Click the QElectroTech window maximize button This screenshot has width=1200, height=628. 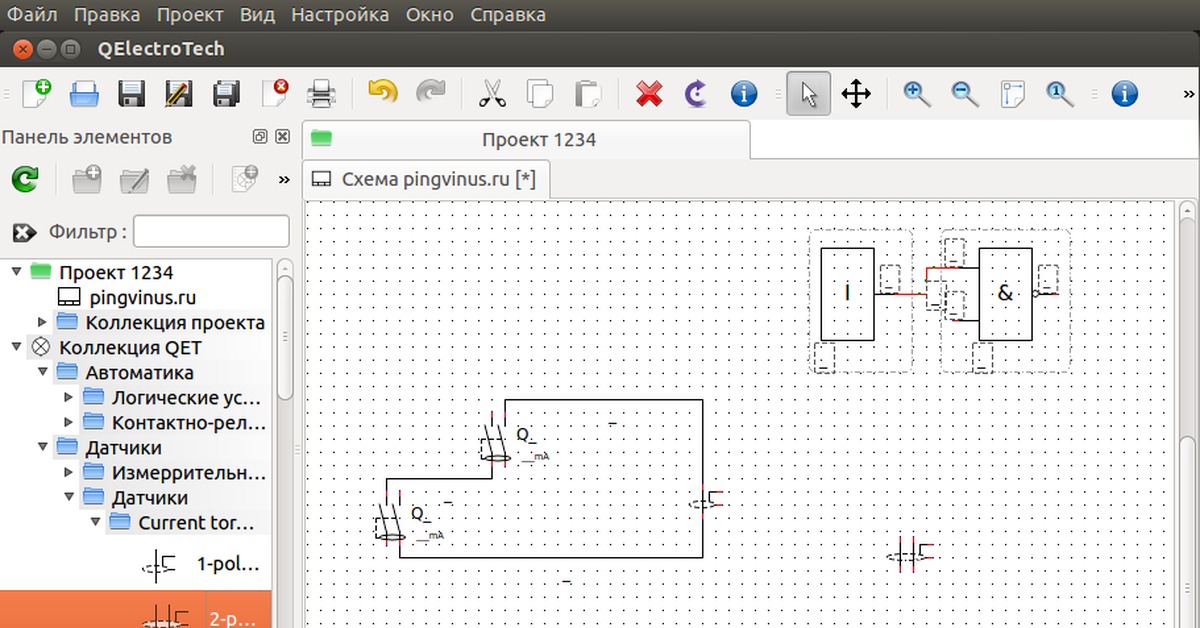coord(70,48)
